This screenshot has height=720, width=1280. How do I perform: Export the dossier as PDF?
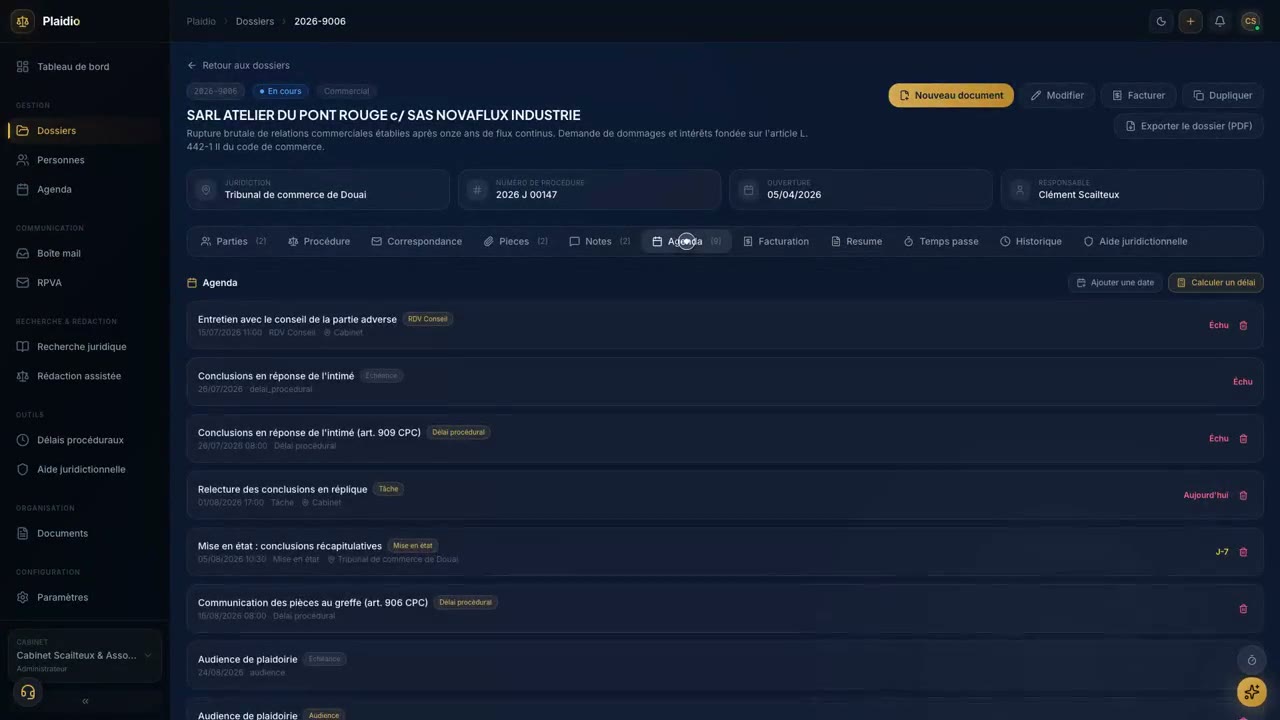(1188, 126)
